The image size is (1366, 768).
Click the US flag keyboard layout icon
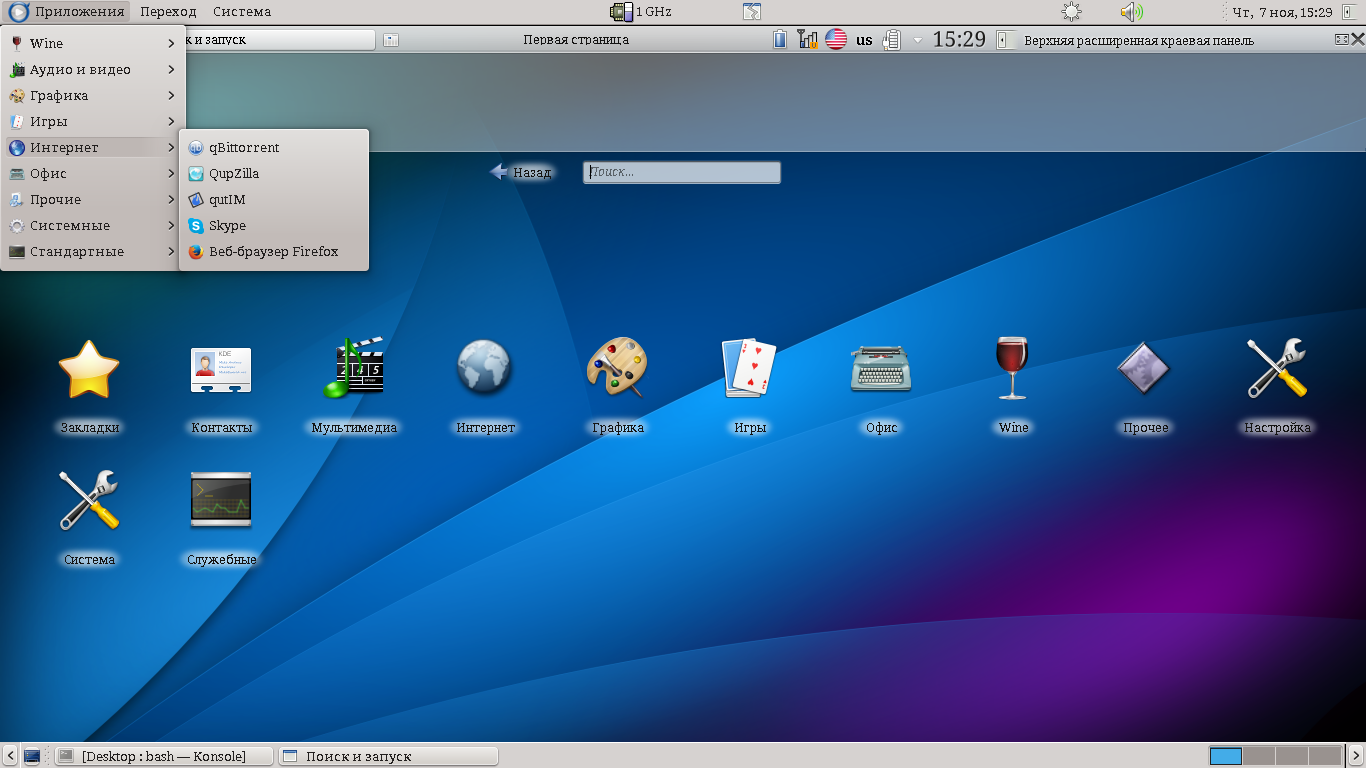(x=836, y=40)
